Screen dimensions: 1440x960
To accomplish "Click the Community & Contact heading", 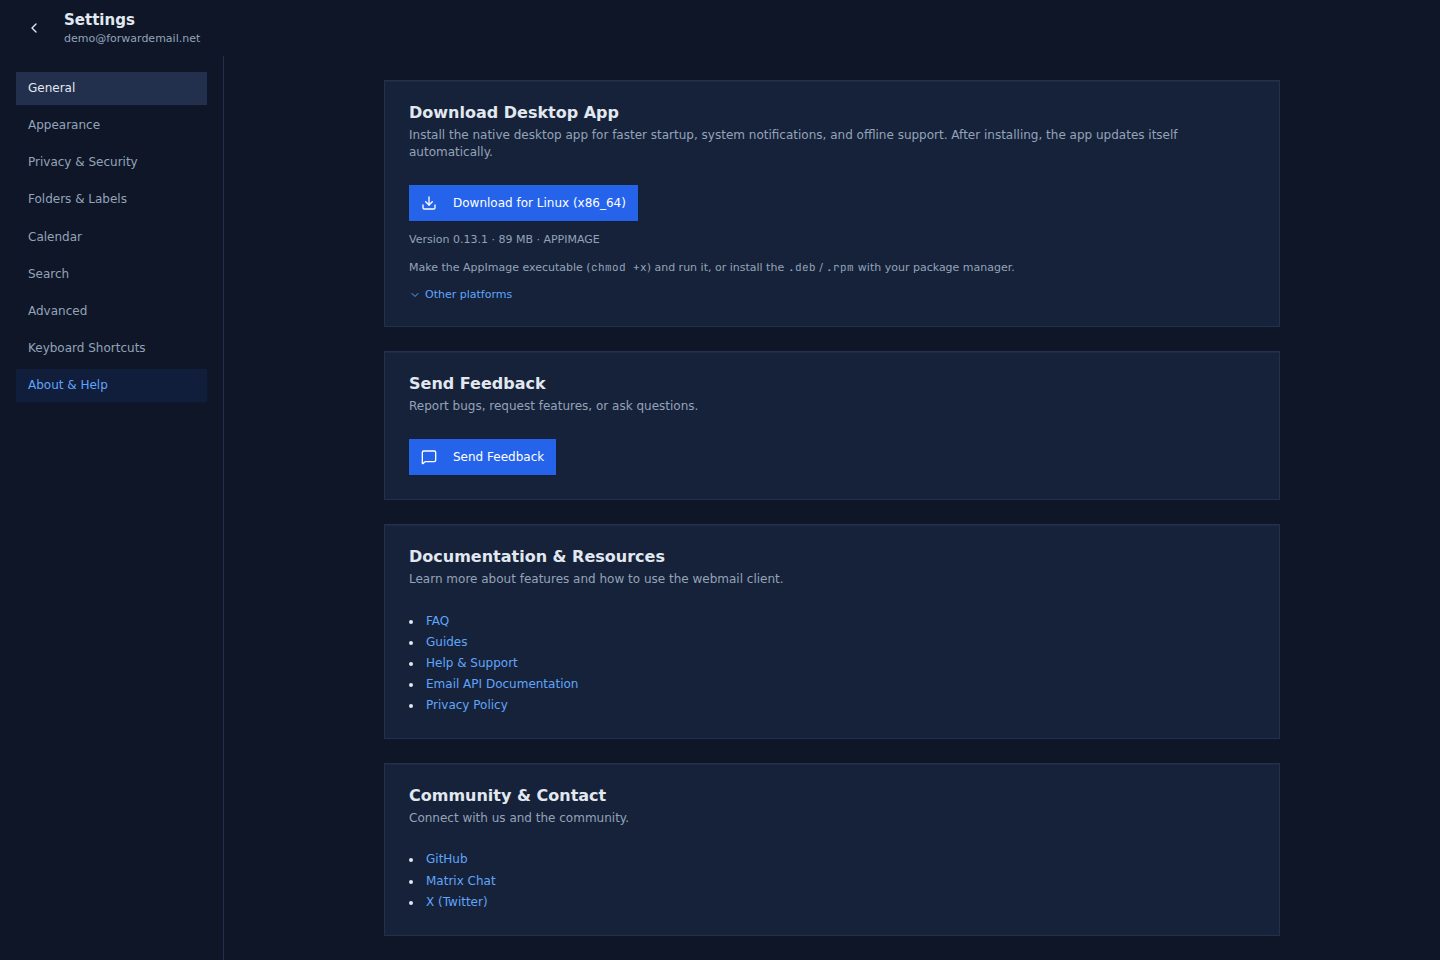I will point(507,796).
